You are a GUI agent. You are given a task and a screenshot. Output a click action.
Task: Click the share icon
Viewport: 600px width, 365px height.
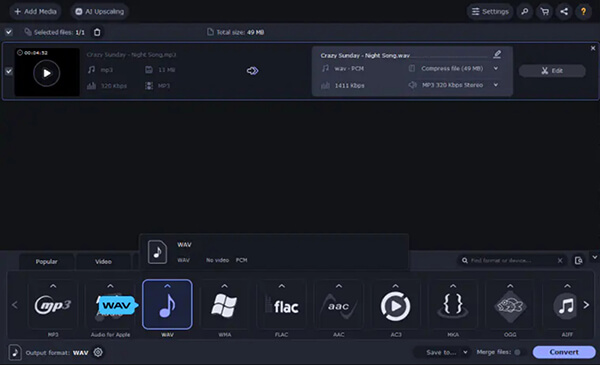564,11
